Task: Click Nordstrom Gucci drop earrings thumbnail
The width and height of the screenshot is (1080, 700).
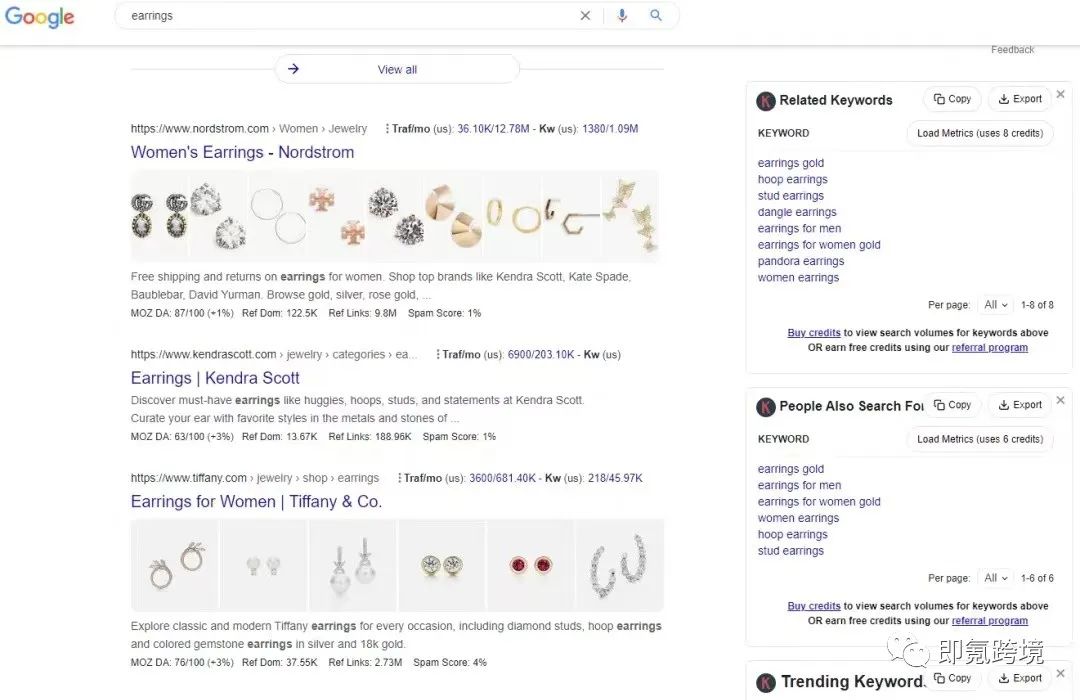Action: pyautogui.click(x=160, y=216)
